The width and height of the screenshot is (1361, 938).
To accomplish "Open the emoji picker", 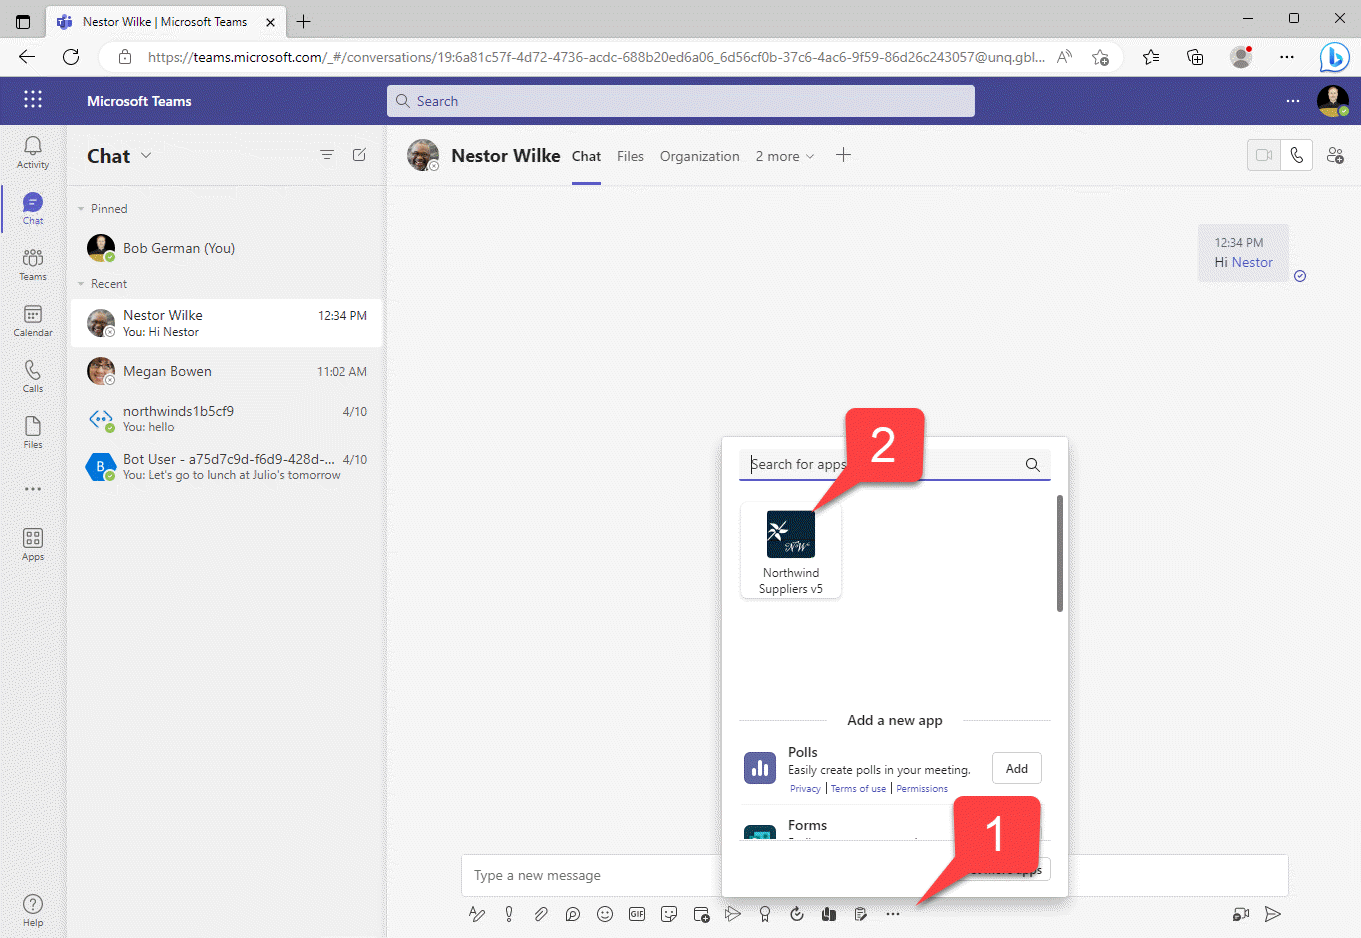I will coord(605,914).
